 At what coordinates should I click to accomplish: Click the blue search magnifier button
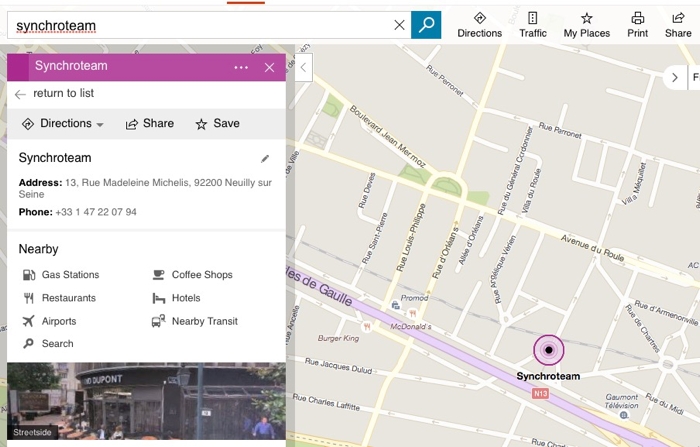[426, 25]
